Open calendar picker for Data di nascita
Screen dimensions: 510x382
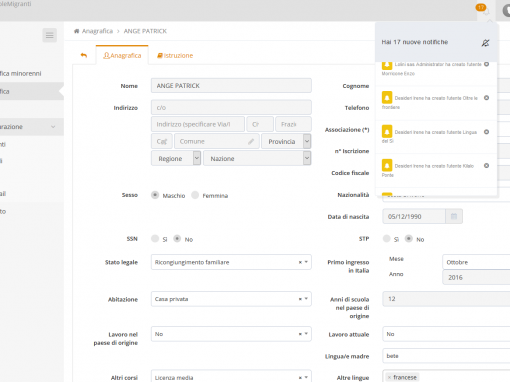[x=454, y=217]
